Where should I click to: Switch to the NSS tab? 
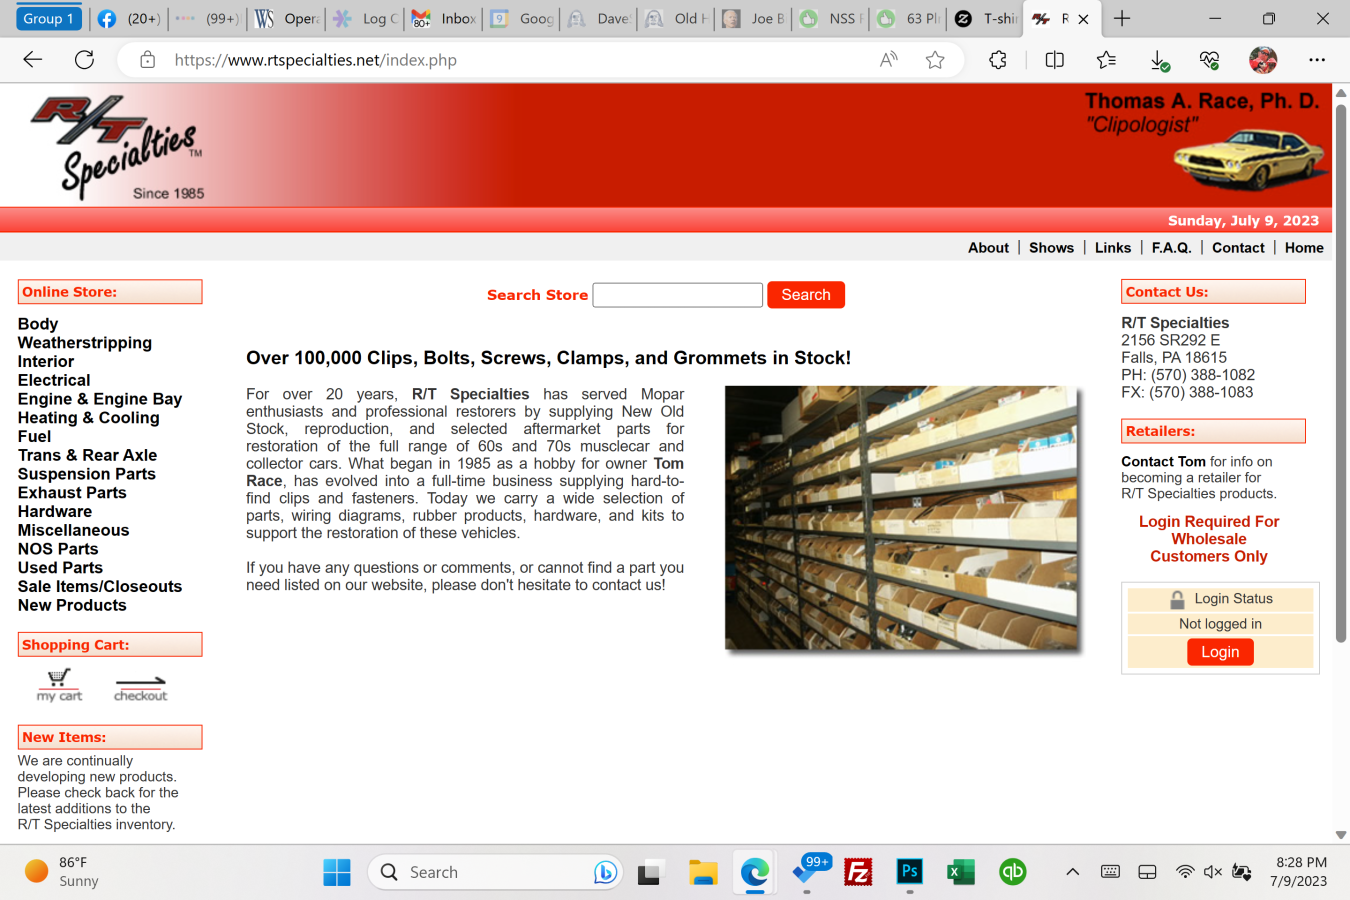[x=831, y=19]
